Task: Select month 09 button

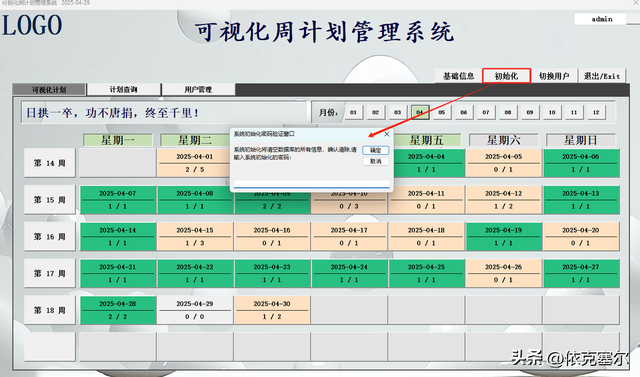Action: point(530,112)
